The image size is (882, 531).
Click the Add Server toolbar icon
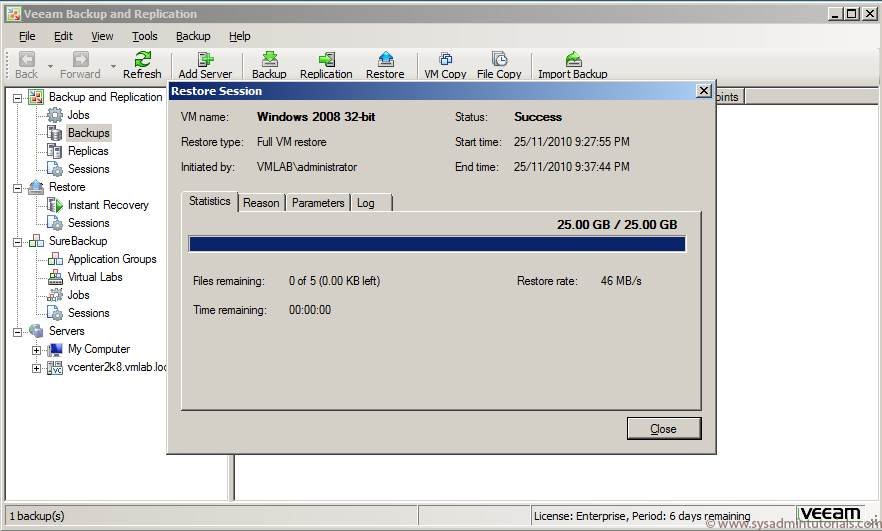pos(205,59)
